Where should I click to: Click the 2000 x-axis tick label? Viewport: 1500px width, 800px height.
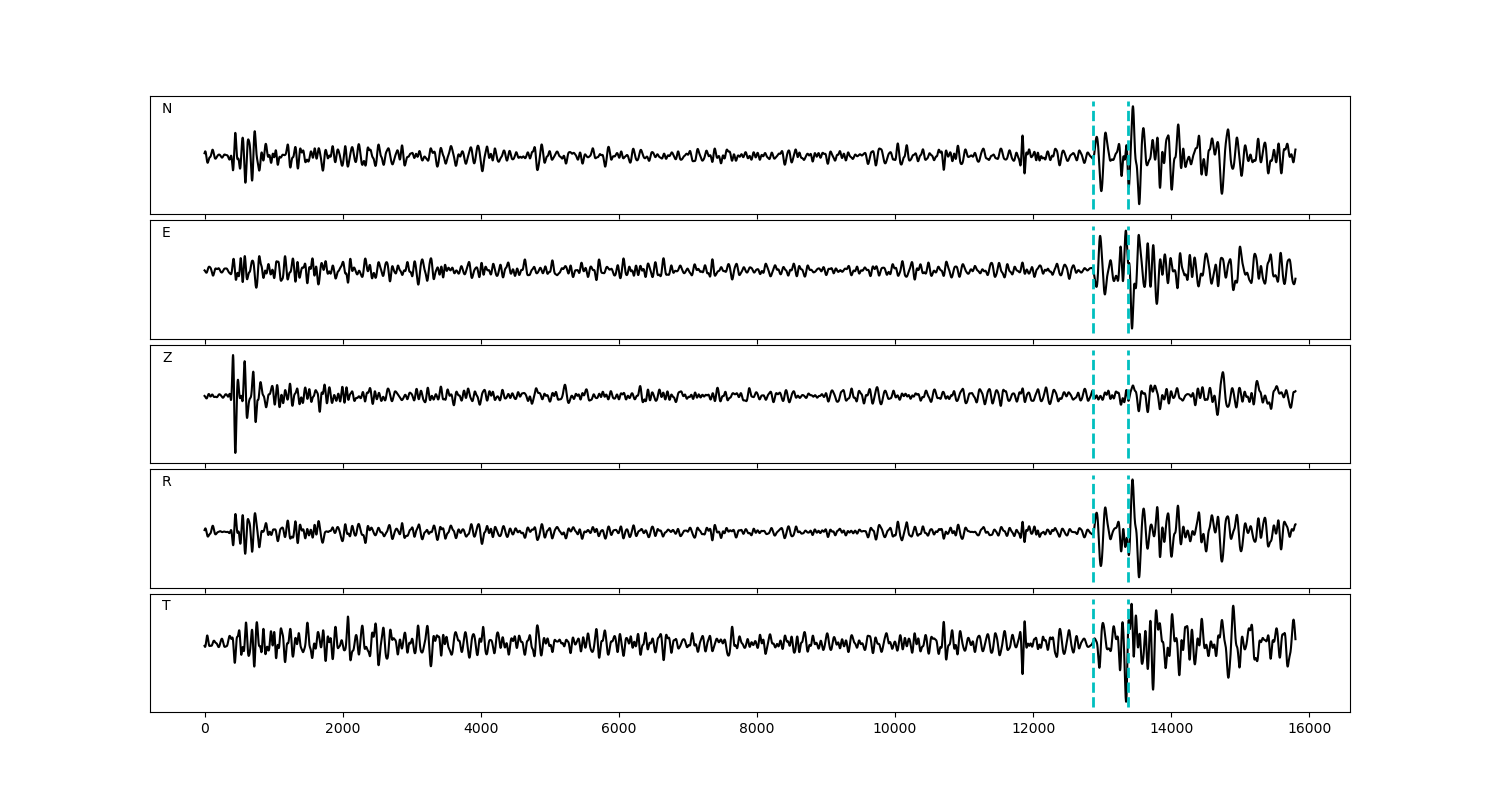(343, 730)
